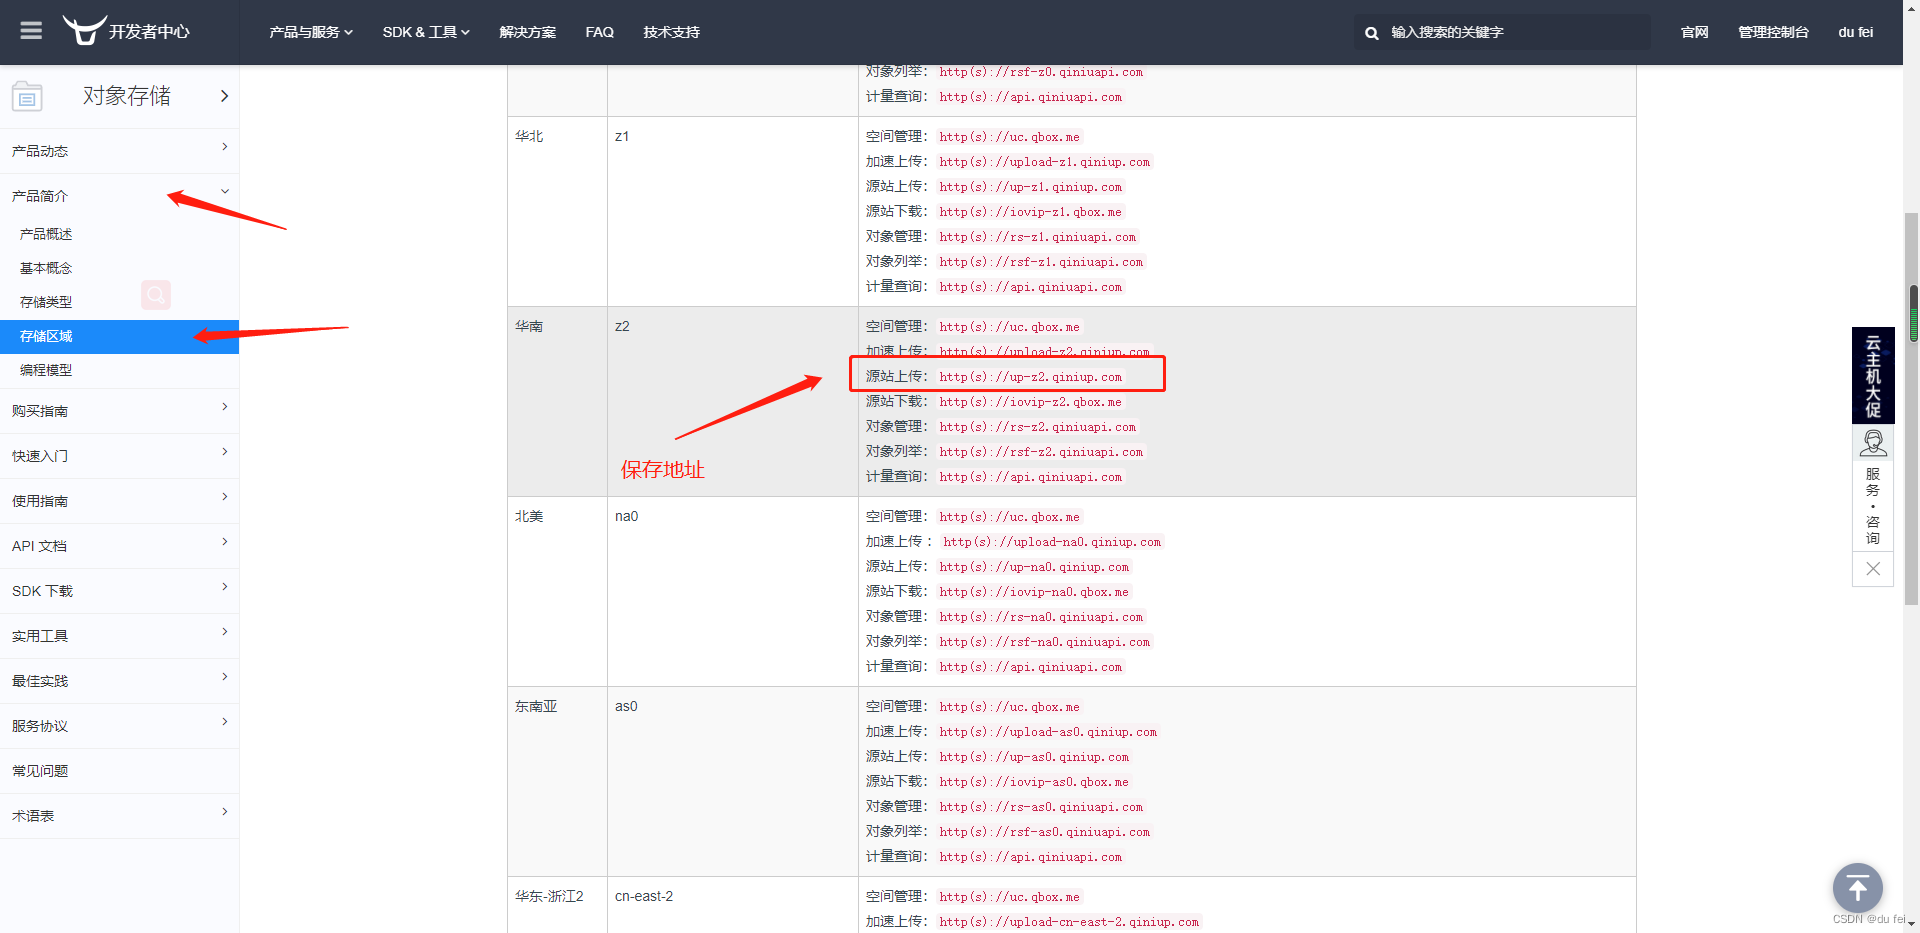Expand 产品动态 sidebar section
1920x933 pixels.
pyautogui.click(x=120, y=151)
